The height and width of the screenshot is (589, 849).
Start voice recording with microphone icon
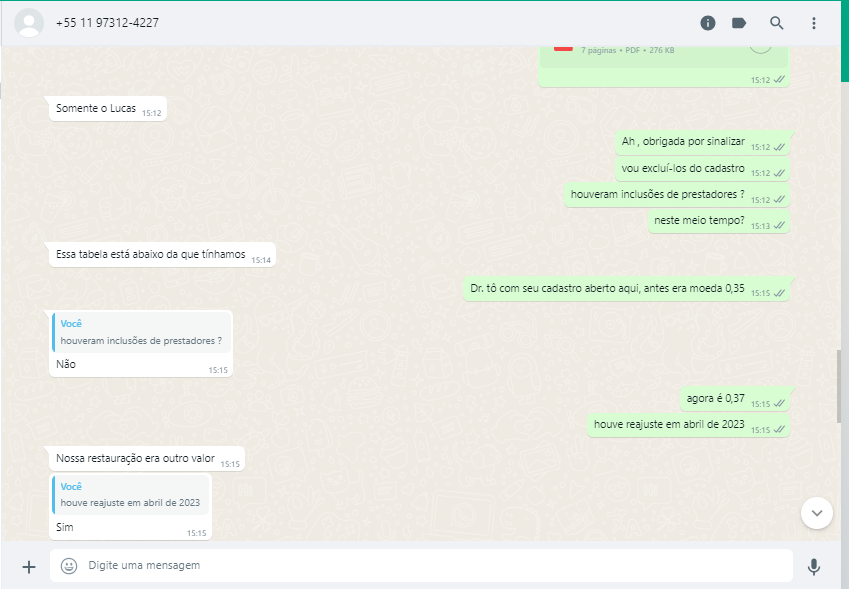813,566
